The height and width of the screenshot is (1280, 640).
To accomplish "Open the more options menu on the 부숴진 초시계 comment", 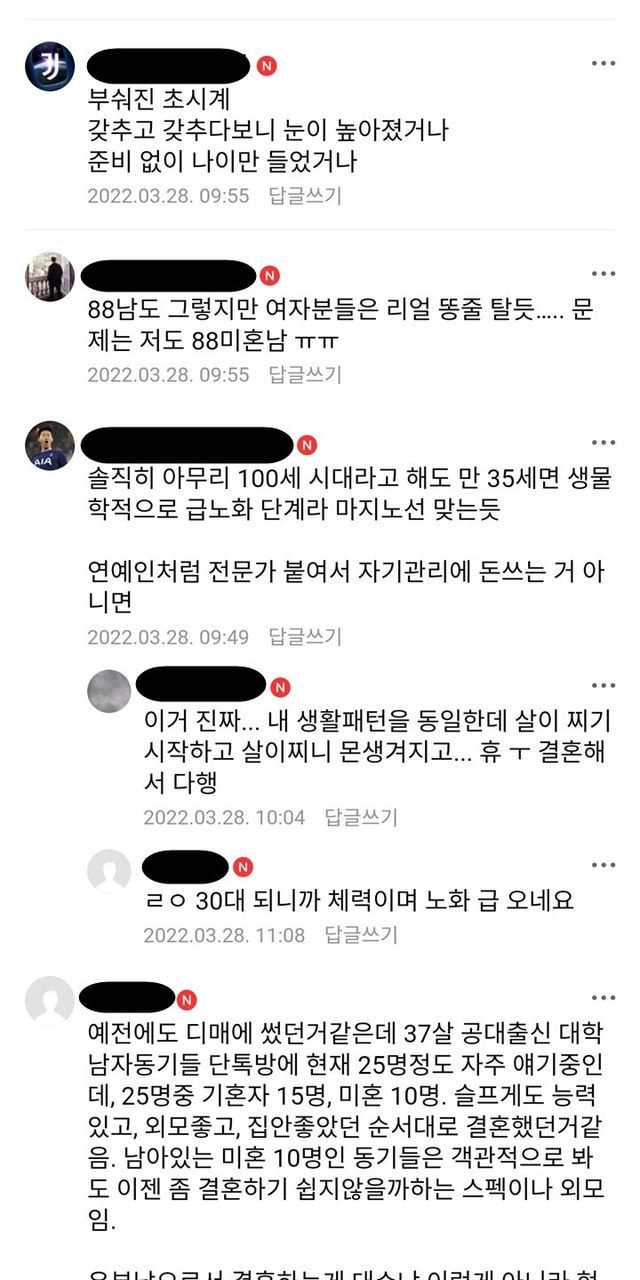I will click(603, 63).
